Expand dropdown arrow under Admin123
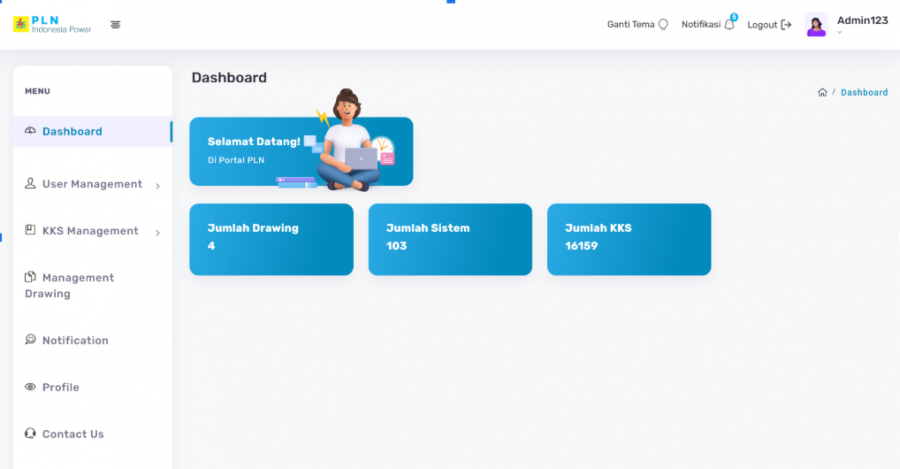 pos(840,33)
